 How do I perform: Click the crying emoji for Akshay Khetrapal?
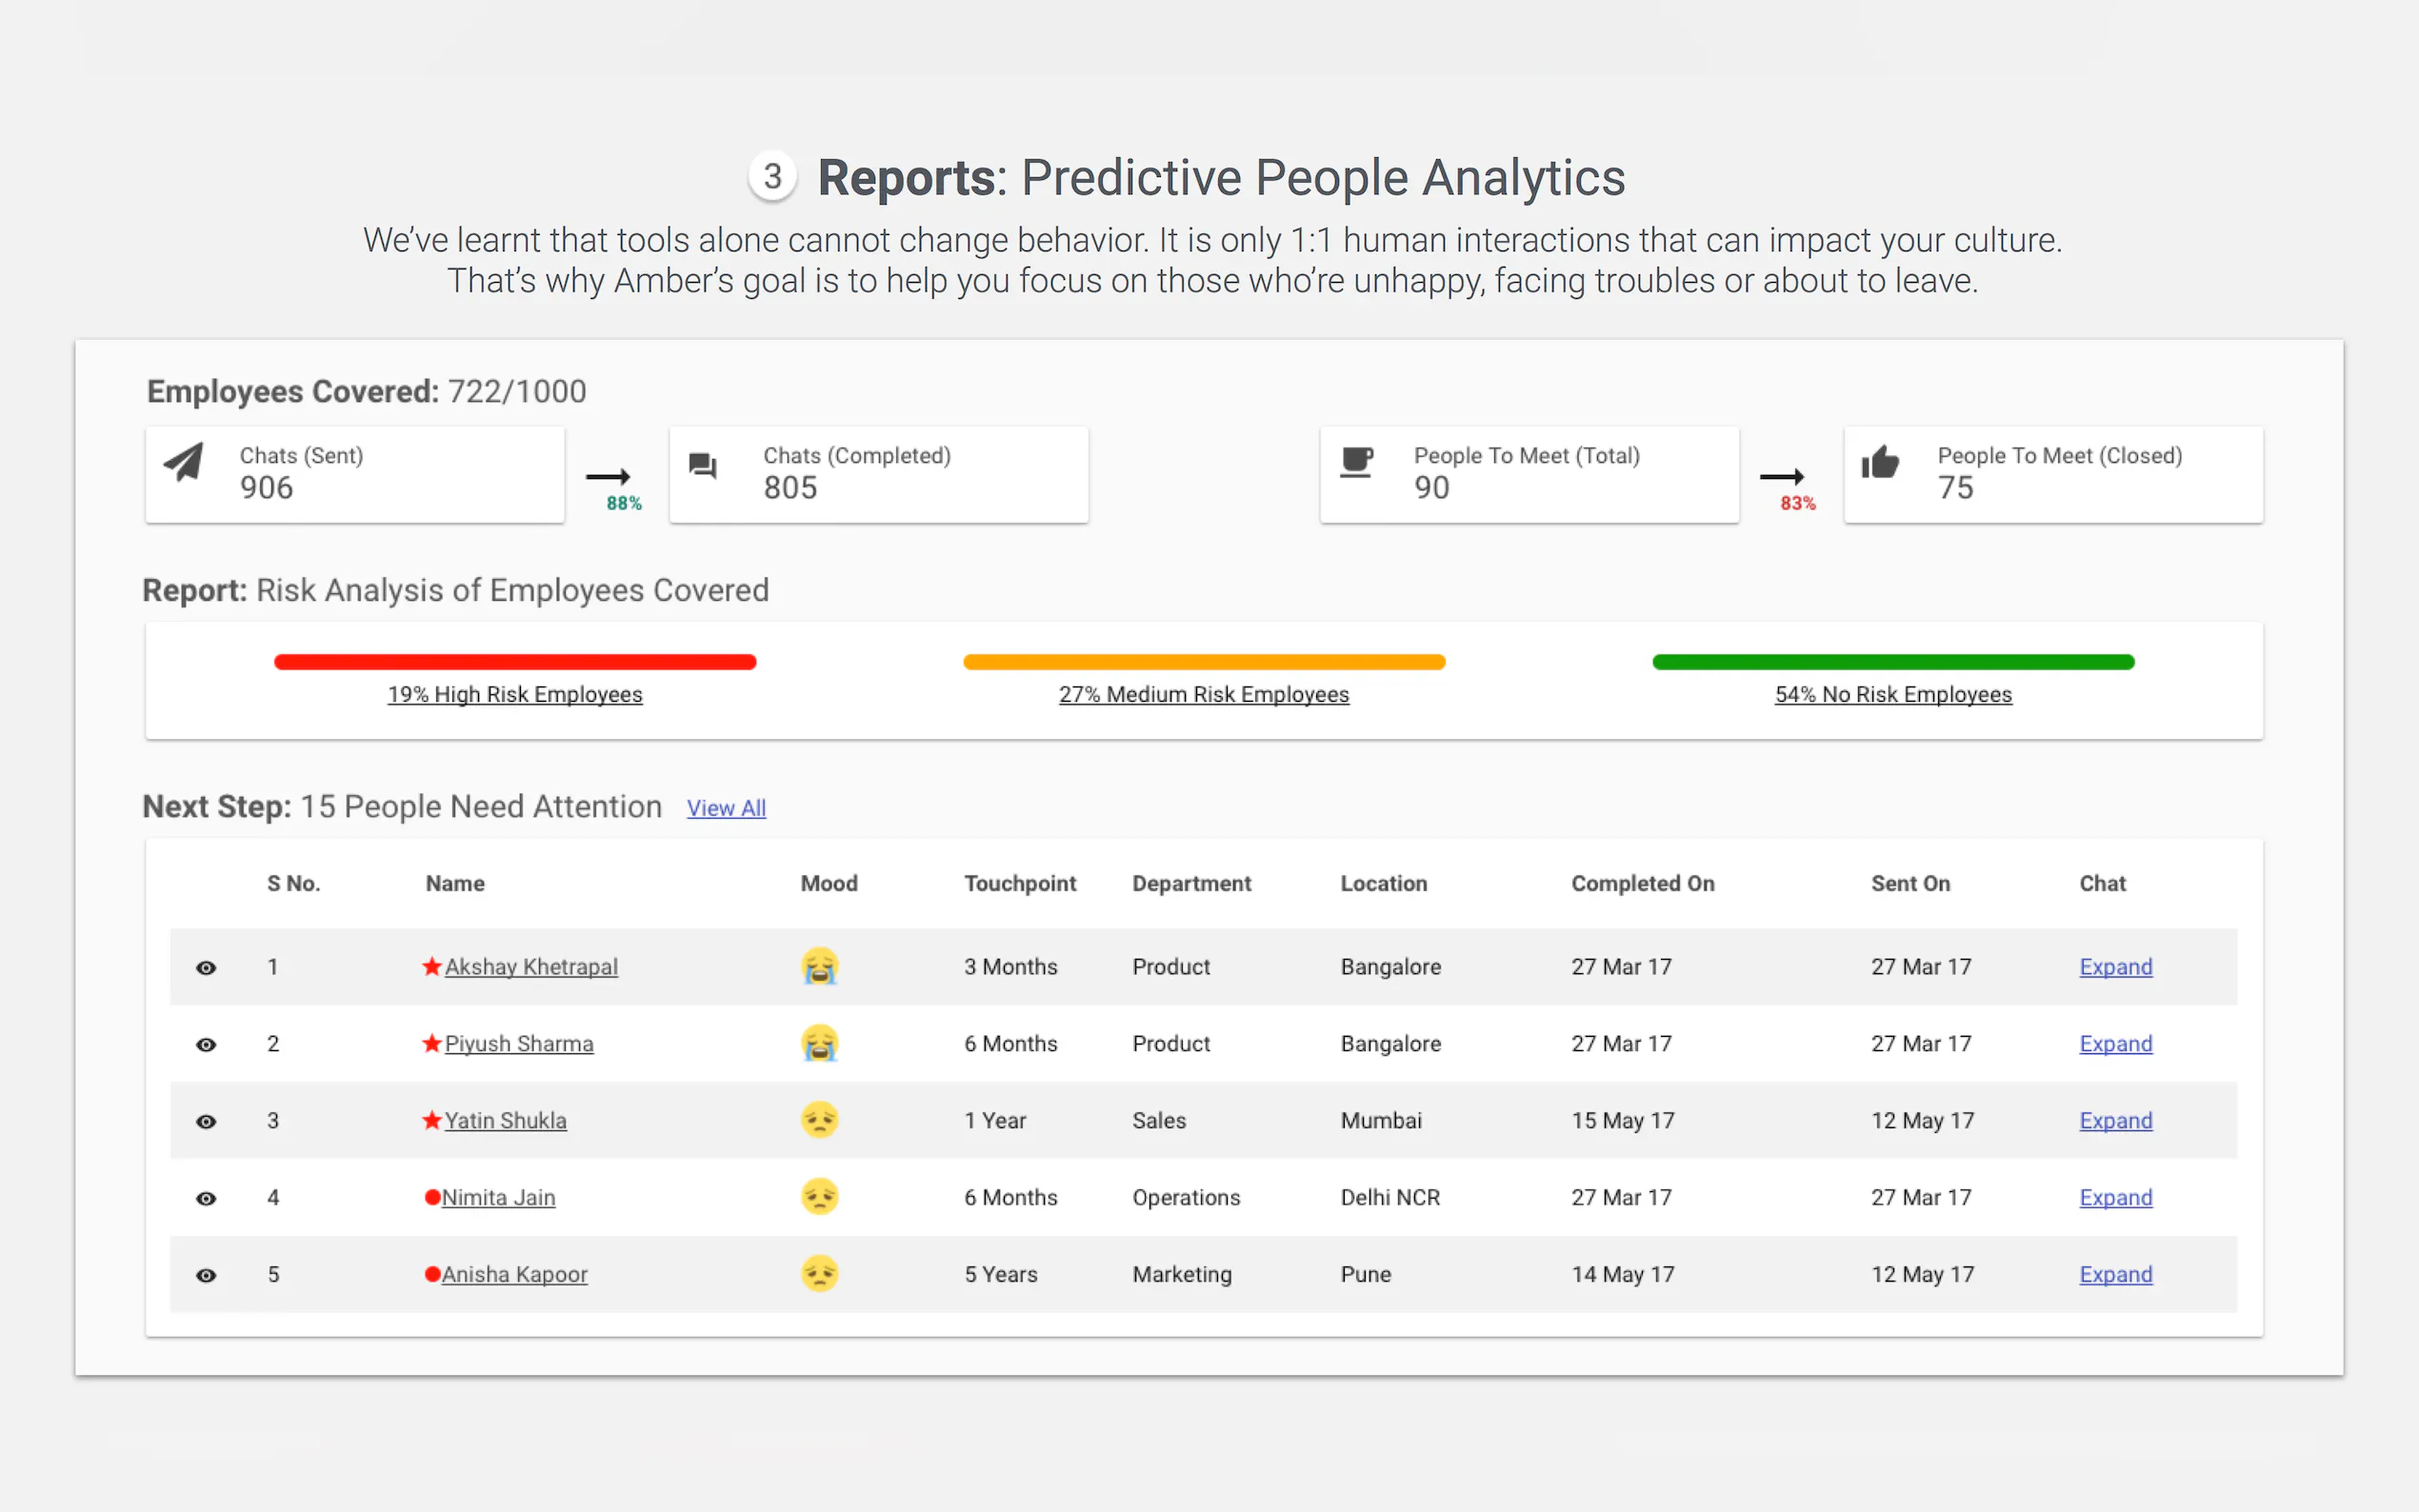tap(819, 967)
